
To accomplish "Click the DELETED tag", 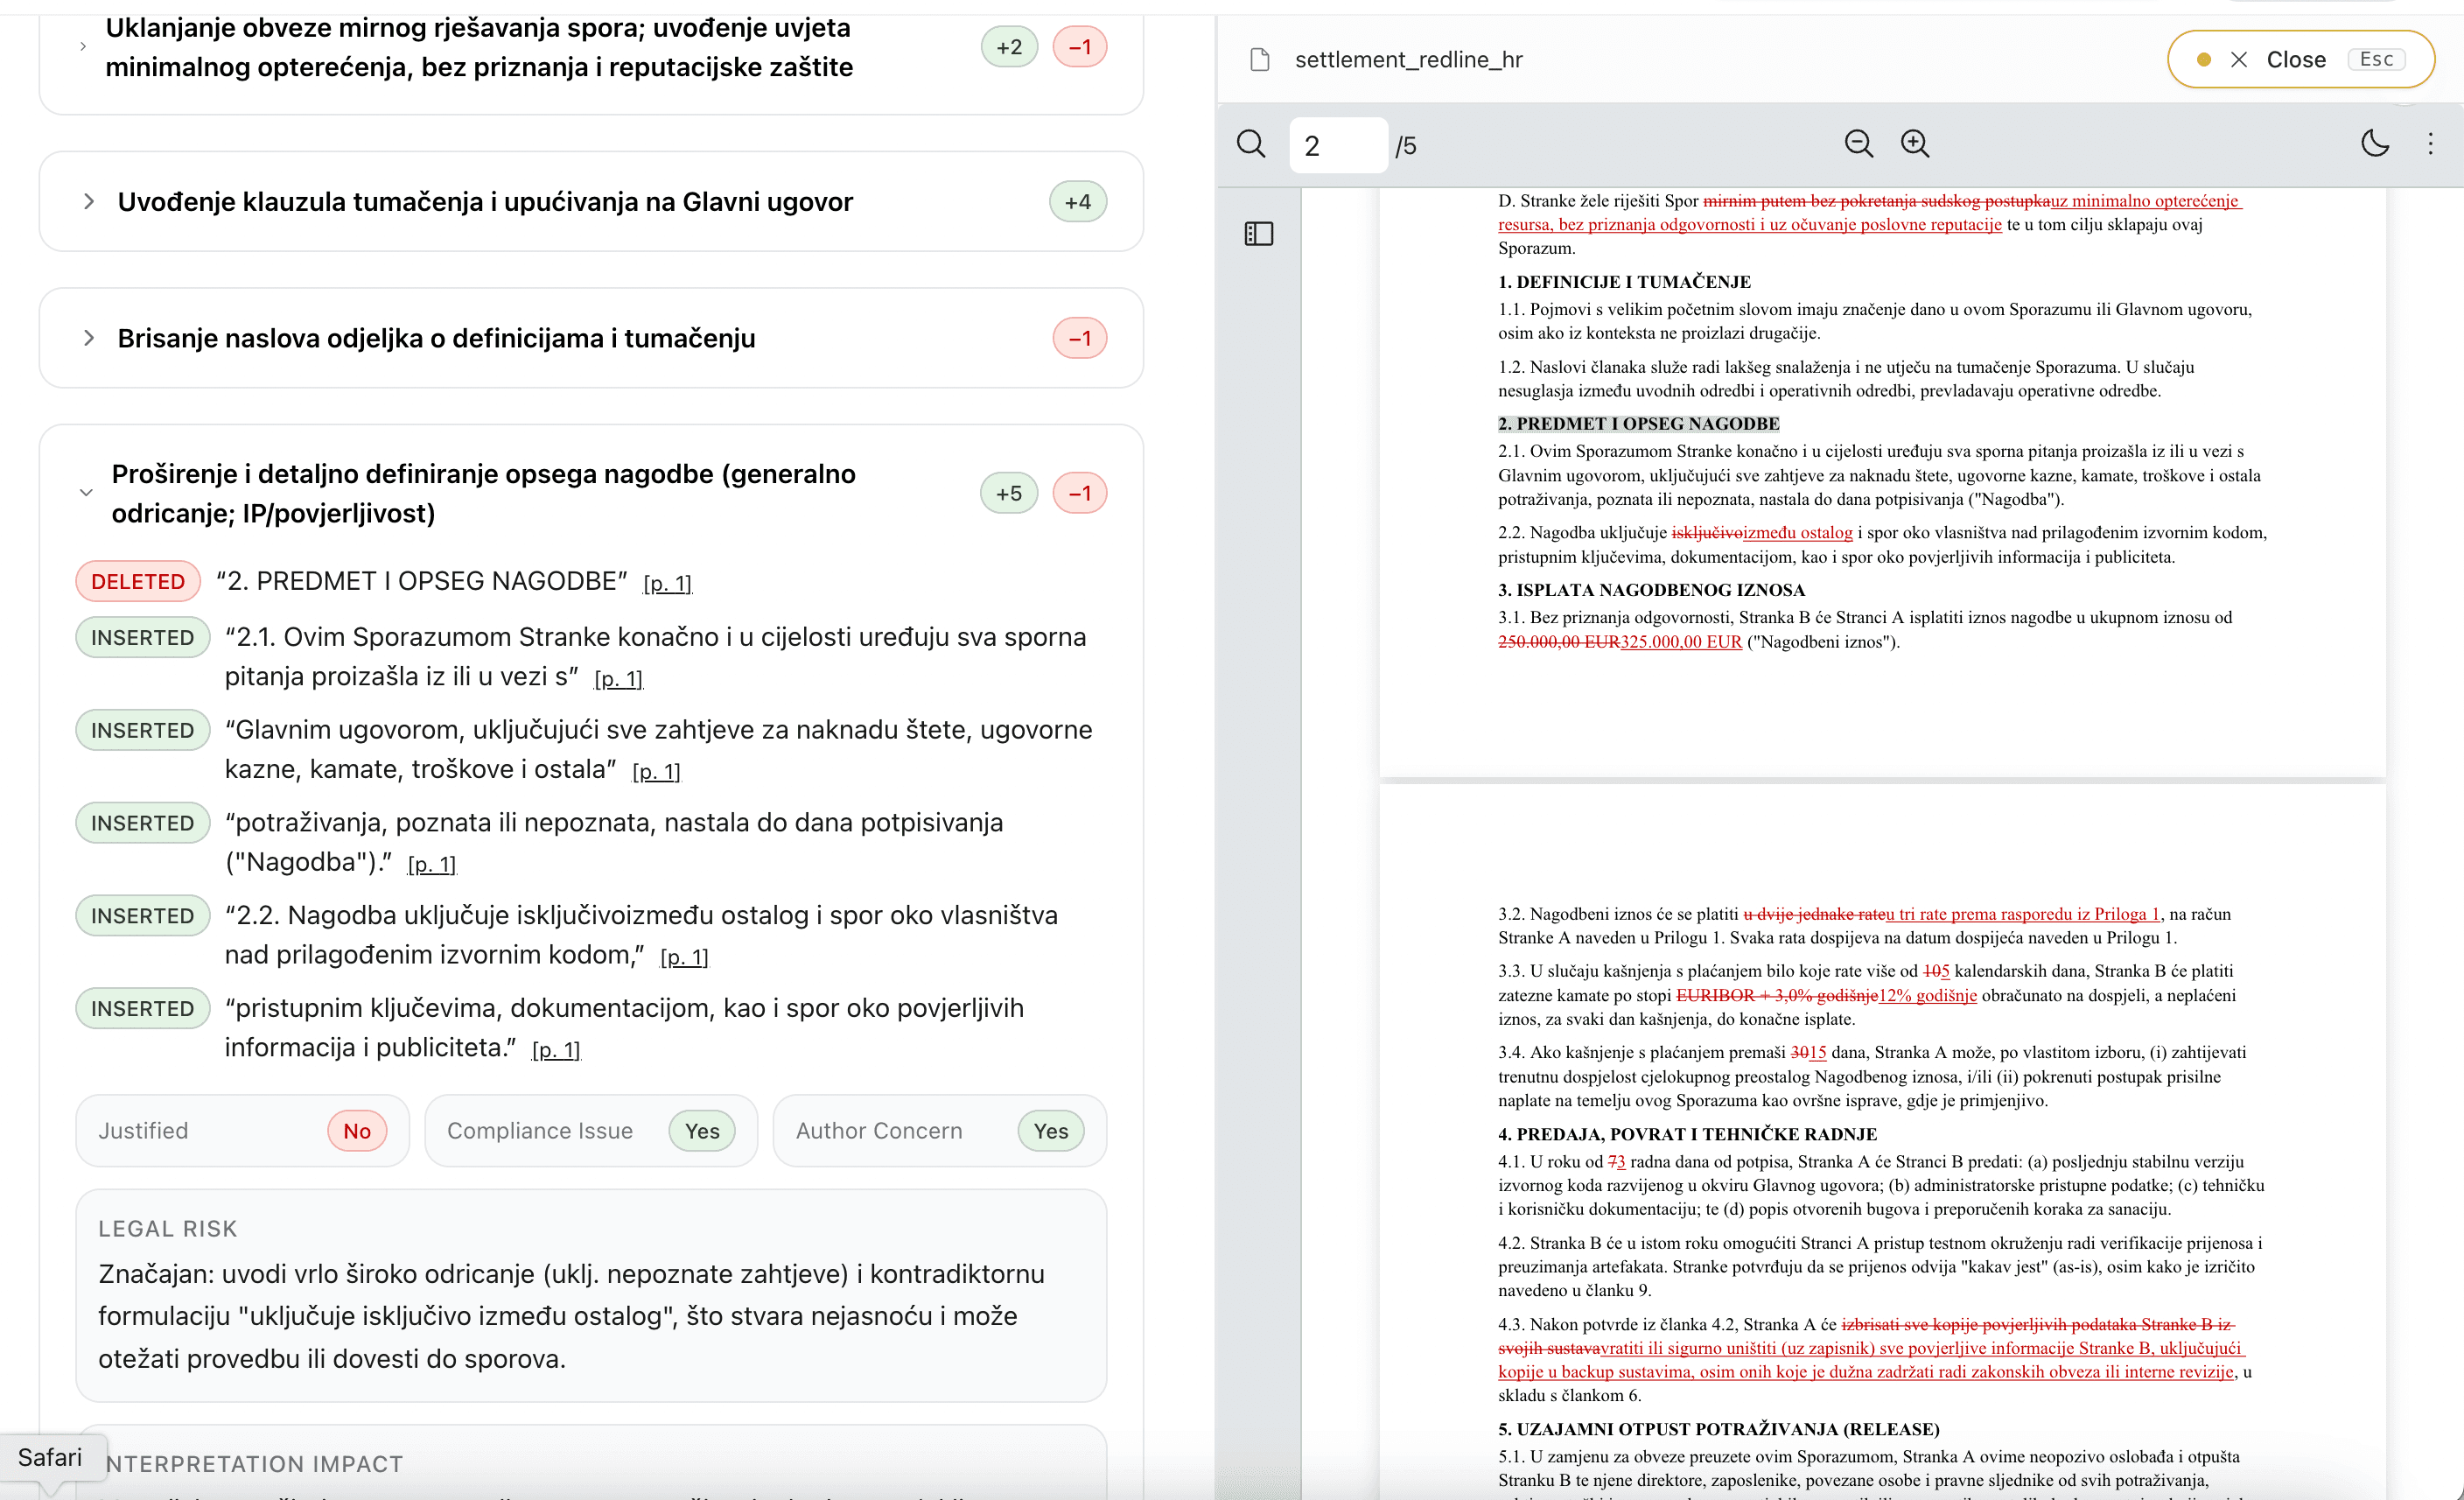I will click(x=138, y=582).
